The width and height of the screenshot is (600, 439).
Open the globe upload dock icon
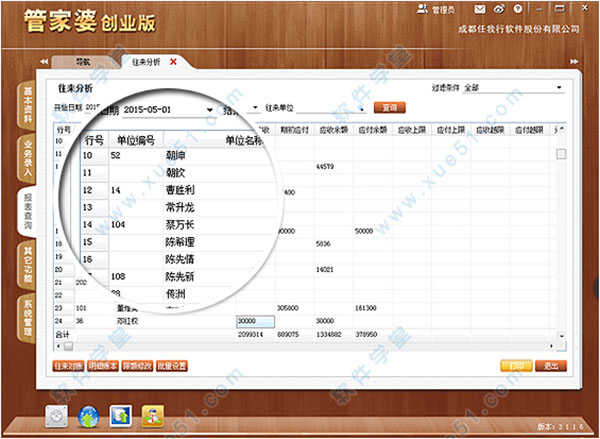(x=89, y=416)
